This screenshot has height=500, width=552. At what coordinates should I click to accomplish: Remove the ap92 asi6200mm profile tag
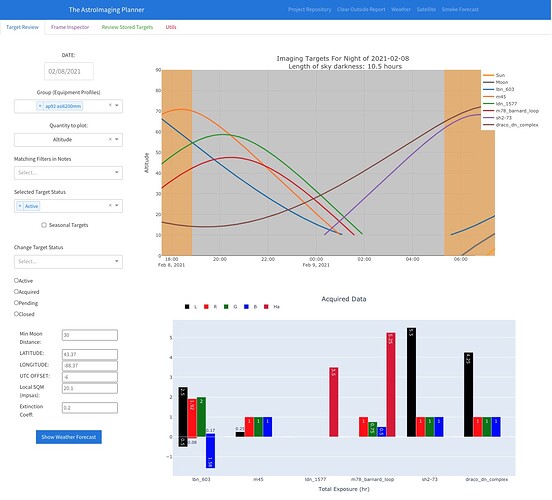(40, 106)
